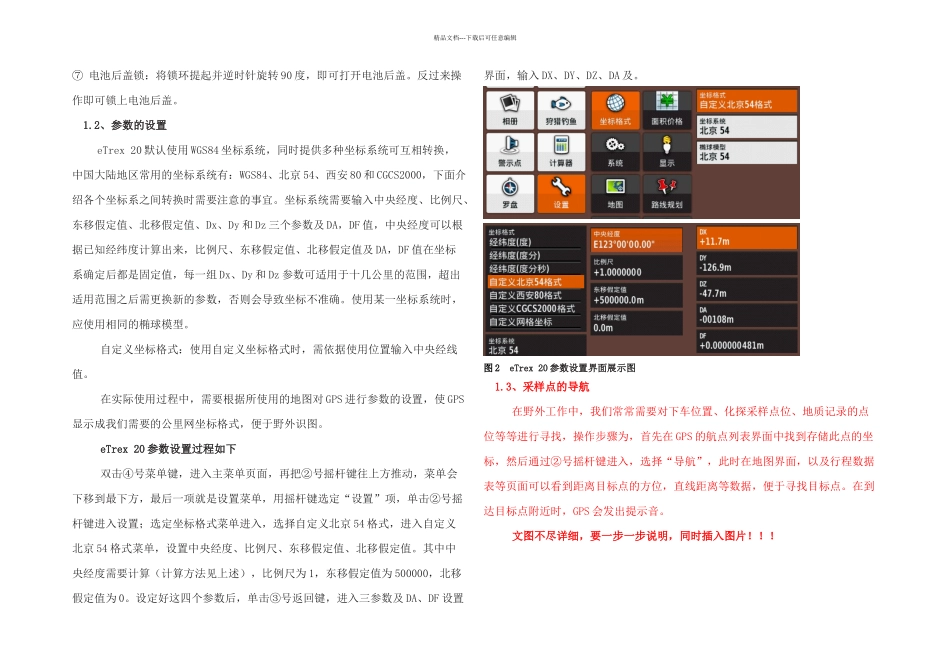Choose 自定义CGCS2000格式 in the list
The image size is (950, 672).
pyautogui.click(x=536, y=309)
